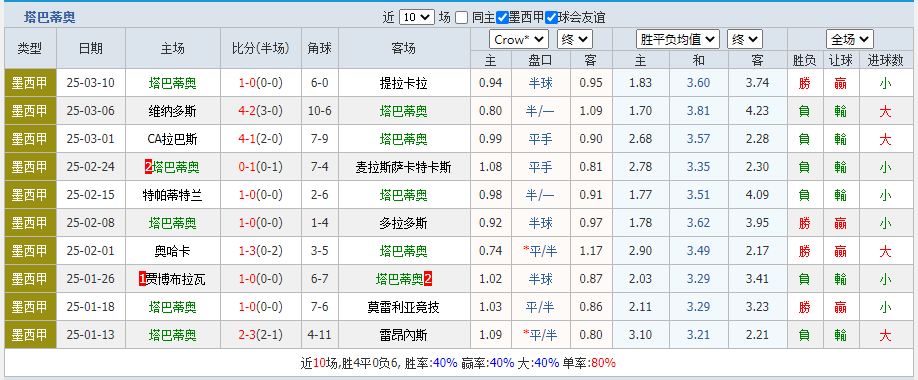This screenshot has width=918, height=380.
Task: Open the 终 dropdown beside 胜平负均值
Action: click(745, 40)
